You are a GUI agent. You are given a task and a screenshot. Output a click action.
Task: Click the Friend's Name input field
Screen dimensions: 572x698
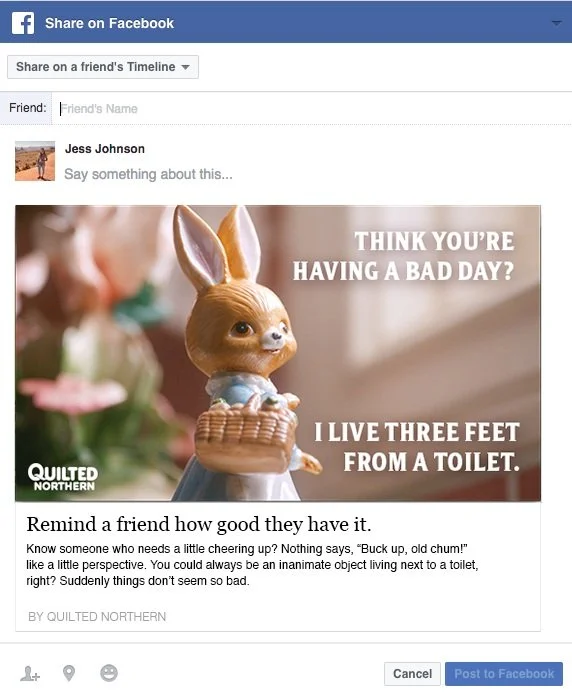312,109
